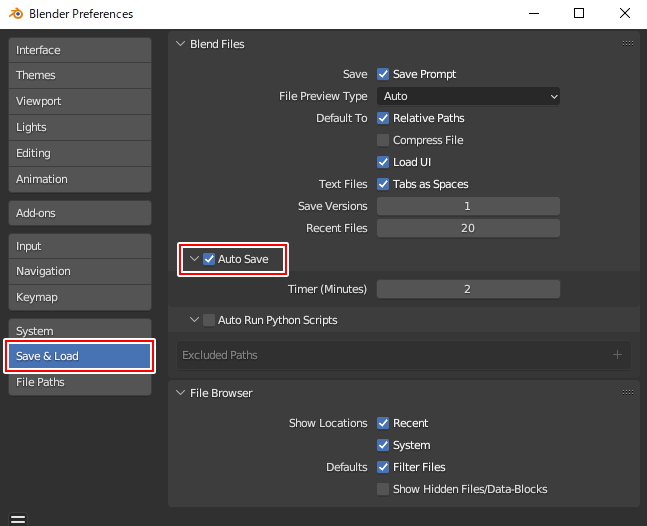Viewport: 647px width, 526px height.
Task: Toggle Show Hidden Files/Data-Blocks checkbox
Action: tap(383, 489)
